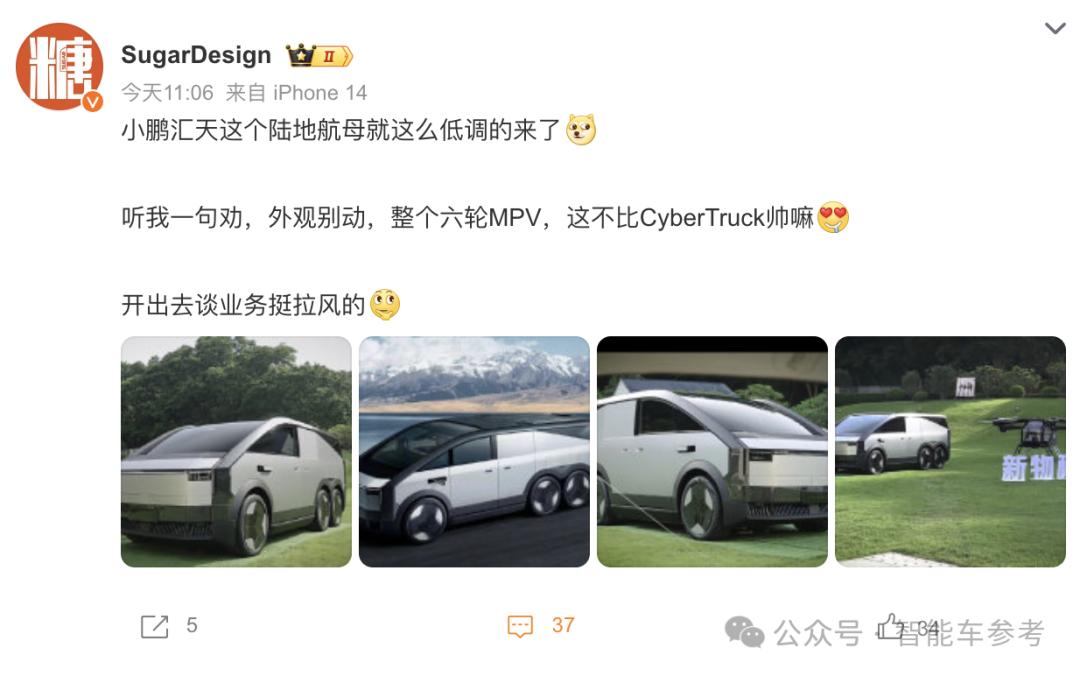The image size is (1080, 676).
Task: Click the WeChat logo in watermark
Action: [744, 631]
